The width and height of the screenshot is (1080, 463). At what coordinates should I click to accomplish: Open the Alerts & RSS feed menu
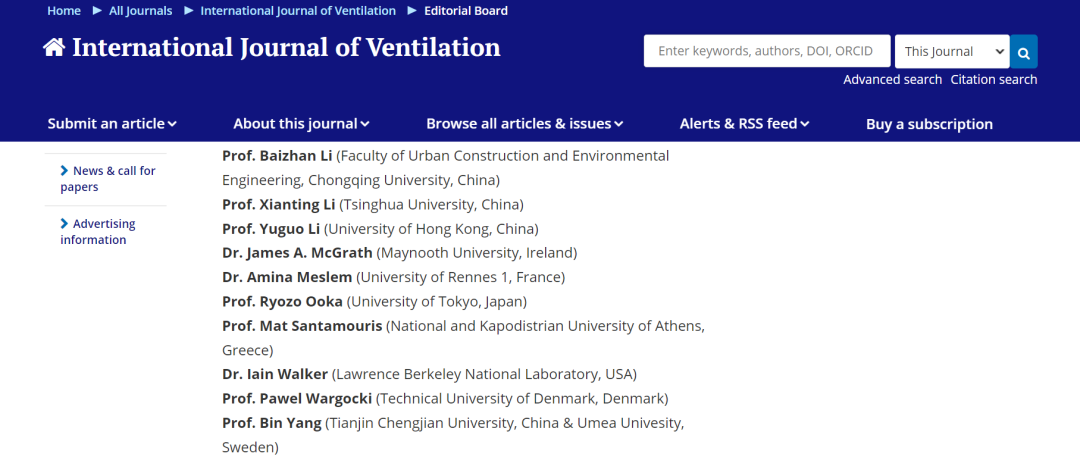click(x=745, y=124)
